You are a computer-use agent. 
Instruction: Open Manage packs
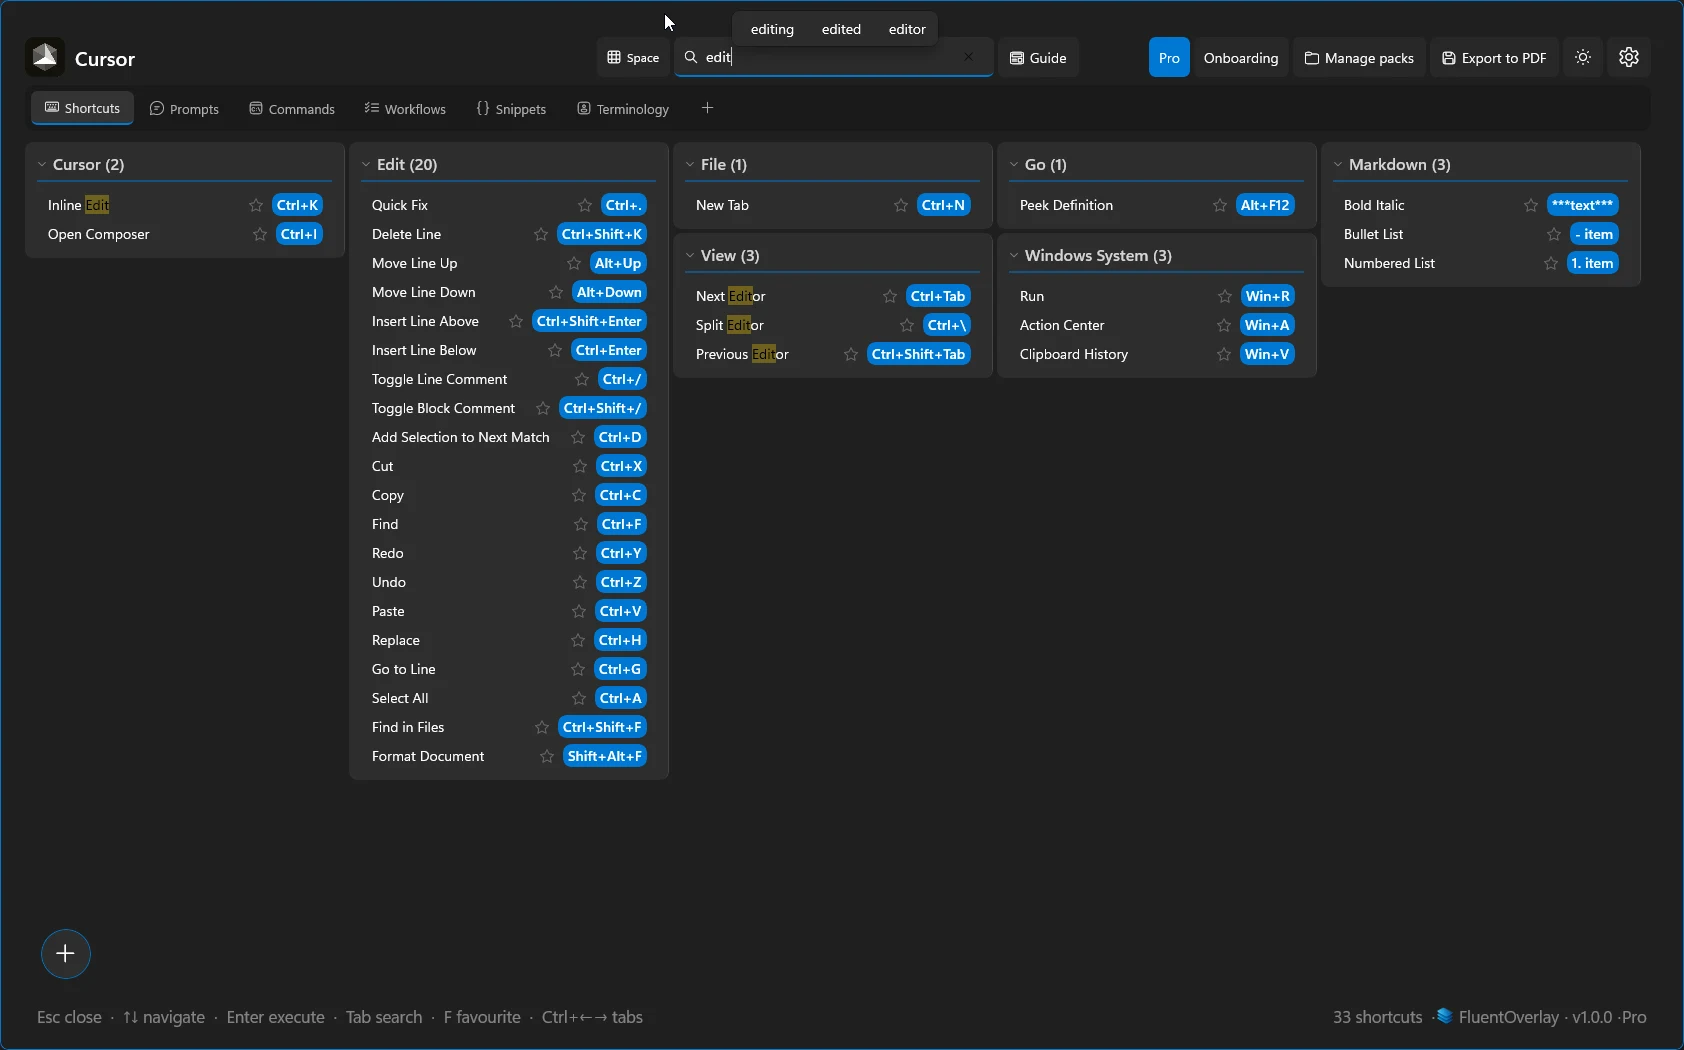(1358, 57)
